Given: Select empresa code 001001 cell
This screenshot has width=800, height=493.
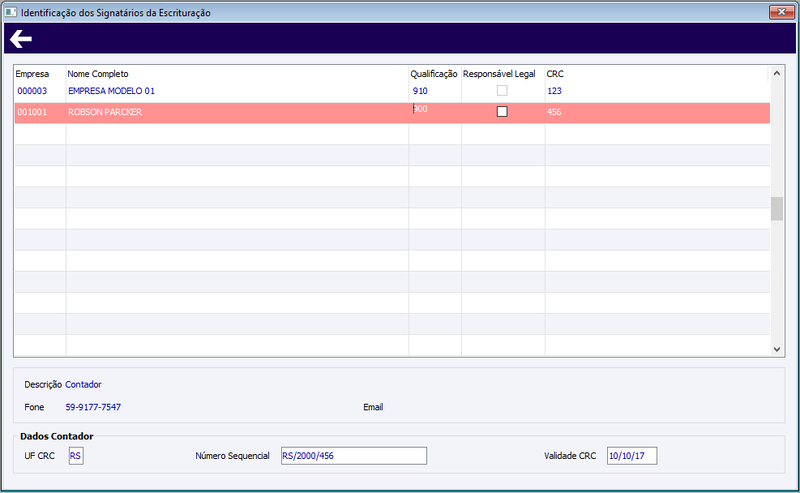Looking at the screenshot, I should point(32,112).
